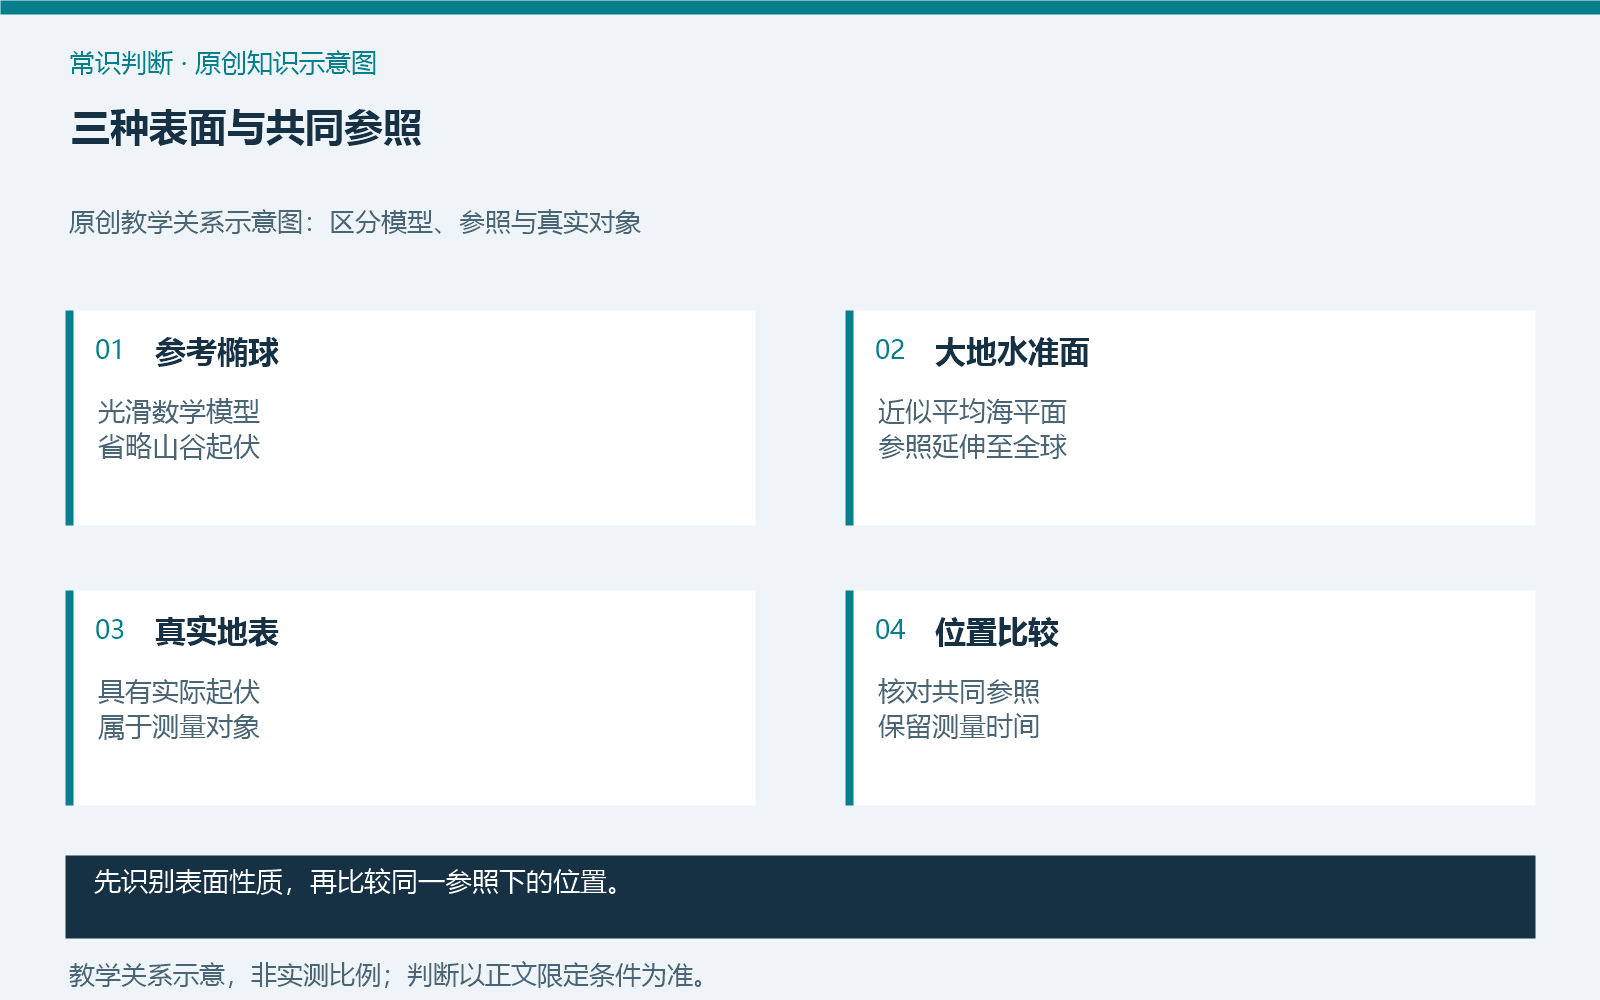Click the line 属于测量对象

179,726
